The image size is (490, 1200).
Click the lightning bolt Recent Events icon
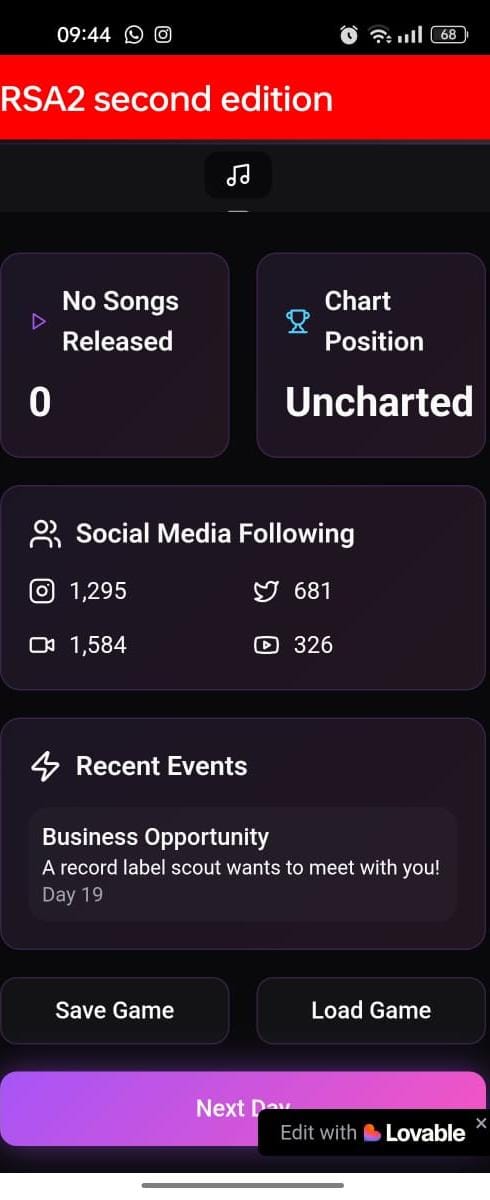[46, 766]
